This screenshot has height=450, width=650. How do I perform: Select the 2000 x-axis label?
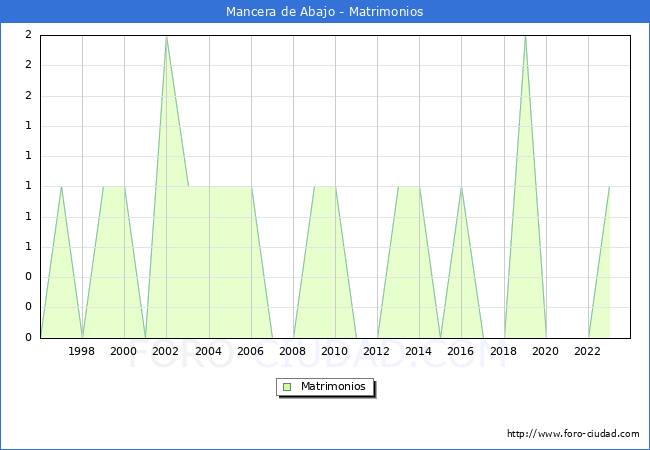124,351
